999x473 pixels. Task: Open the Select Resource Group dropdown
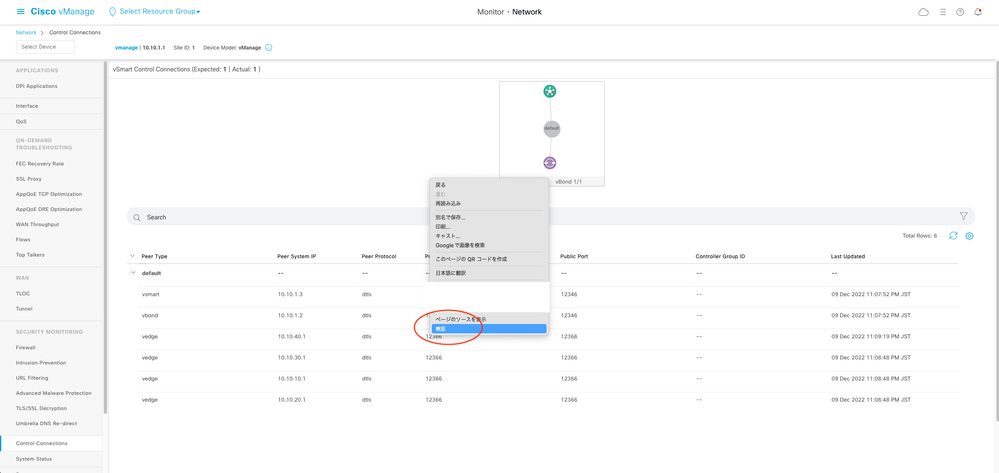[x=160, y=11]
